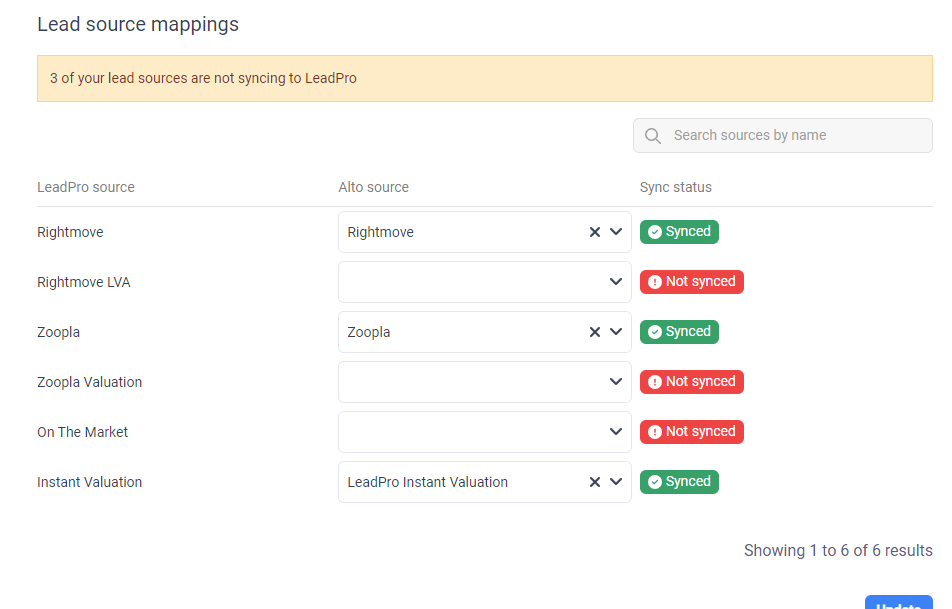Clear the Rightmove Alto source selection
Image resolution: width=952 pixels, height=609 pixels.
point(594,232)
